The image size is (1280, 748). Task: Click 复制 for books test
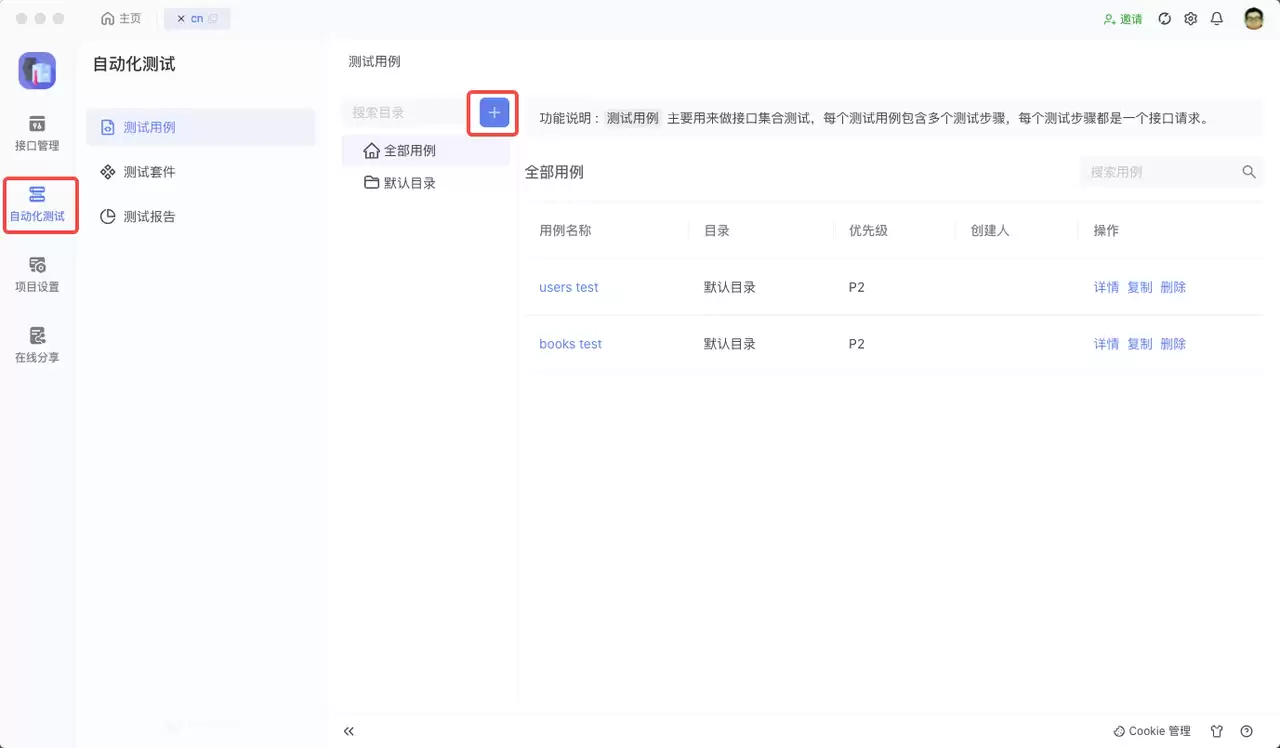click(x=1140, y=344)
